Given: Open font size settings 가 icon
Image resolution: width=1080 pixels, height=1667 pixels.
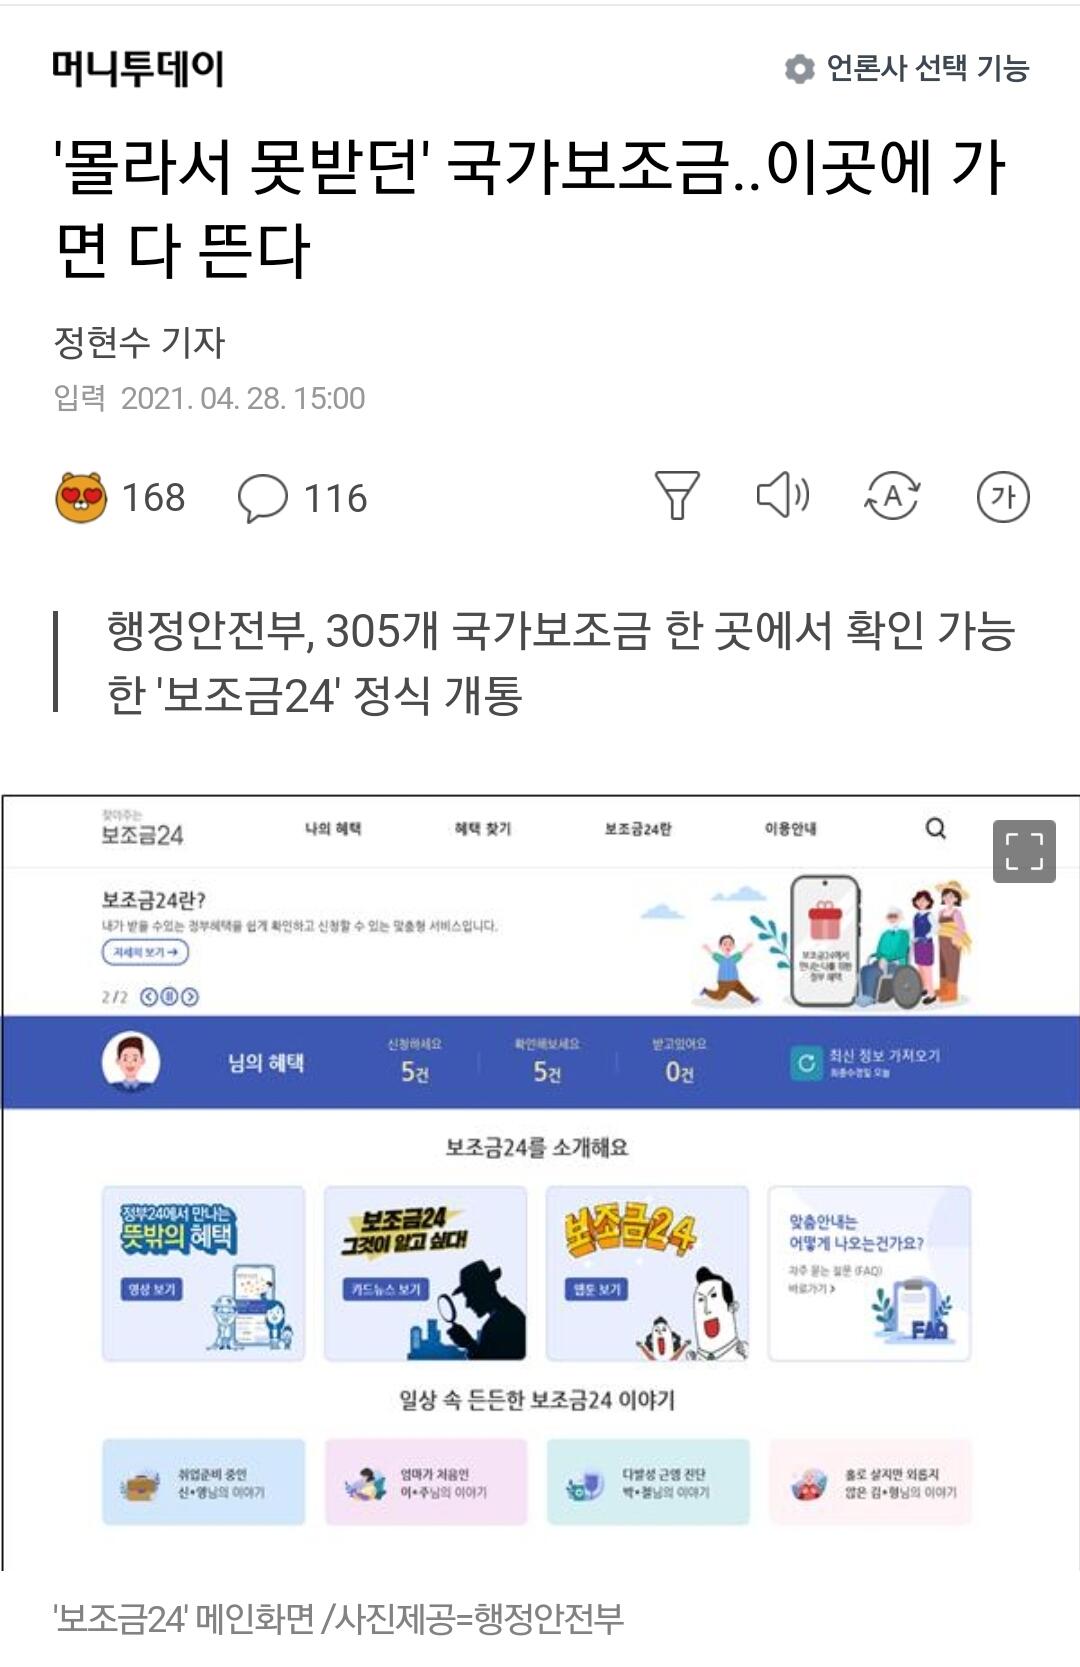Looking at the screenshot, I should (1003, 496).
